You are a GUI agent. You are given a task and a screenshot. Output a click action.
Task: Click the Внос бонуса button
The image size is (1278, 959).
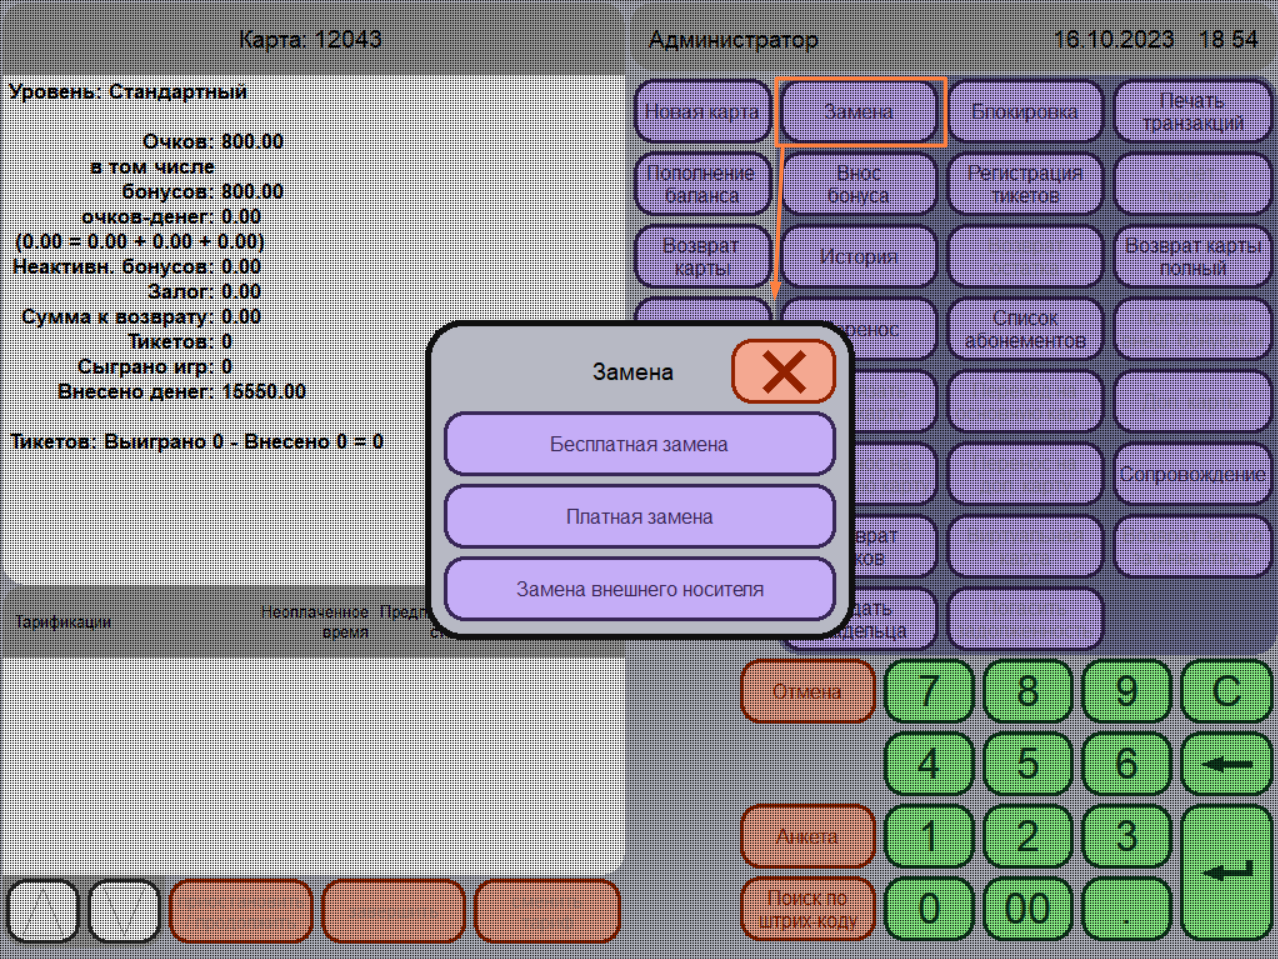[x=859, y=184]
